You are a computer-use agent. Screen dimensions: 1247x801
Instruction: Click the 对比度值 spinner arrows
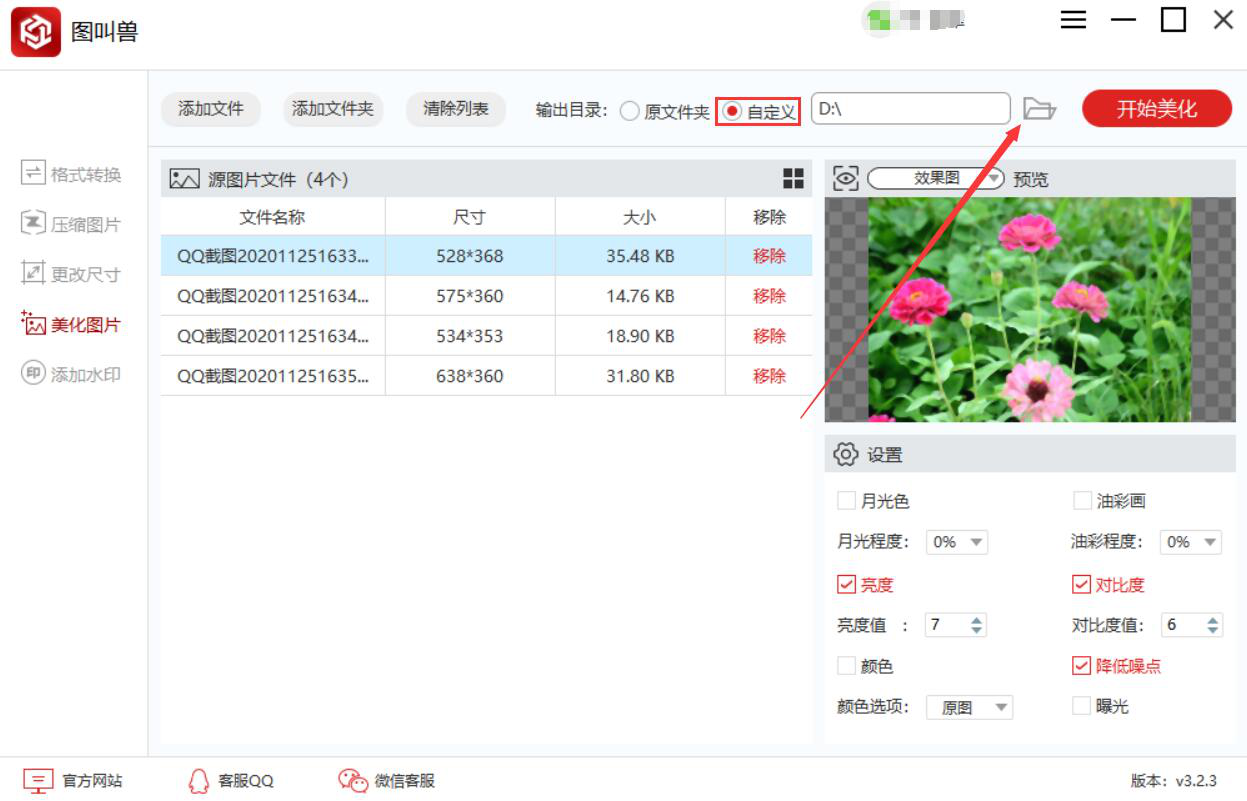pos(1212,625)
